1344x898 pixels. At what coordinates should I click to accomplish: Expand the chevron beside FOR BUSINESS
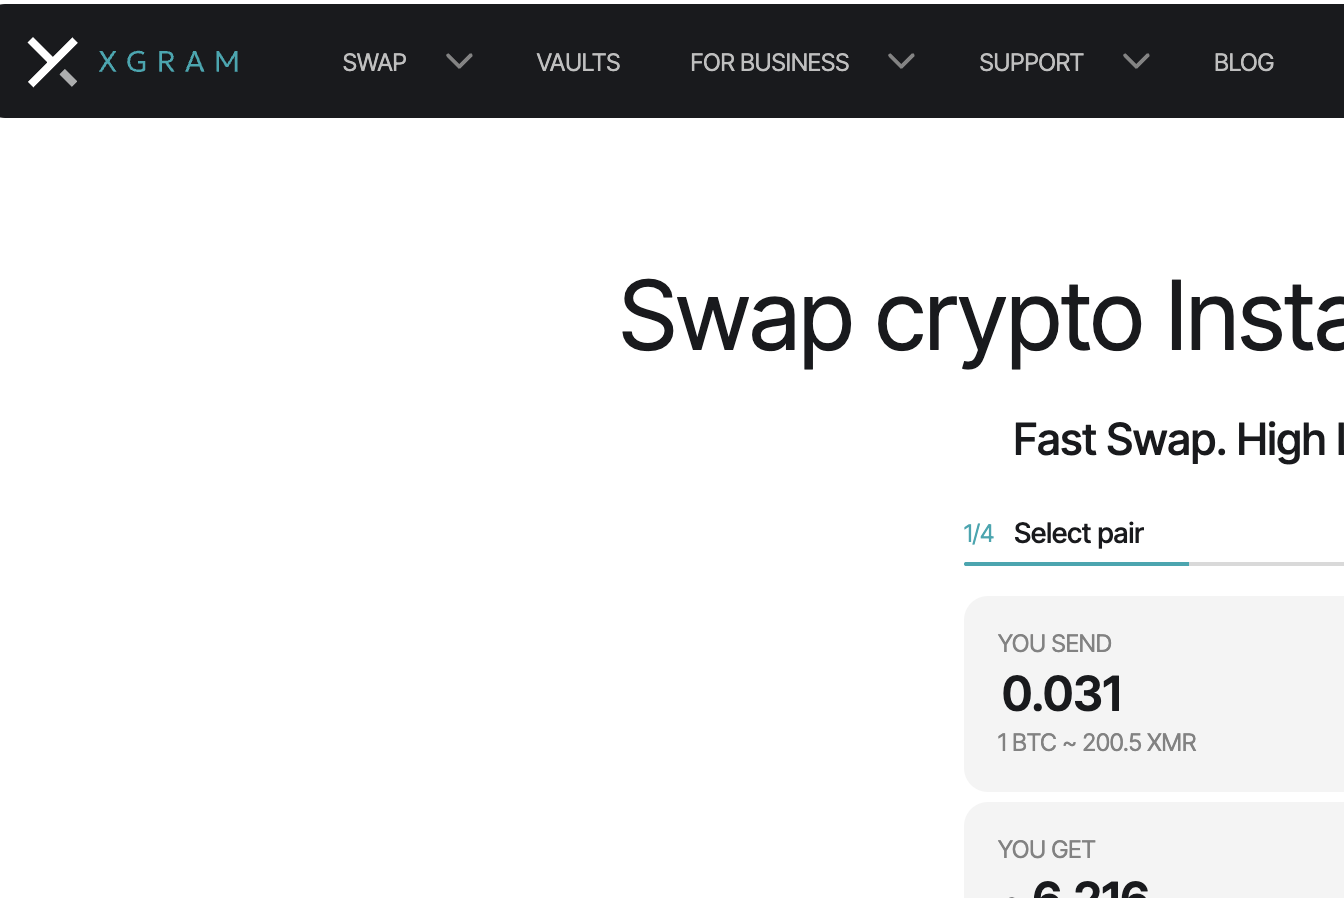(901, 62)
